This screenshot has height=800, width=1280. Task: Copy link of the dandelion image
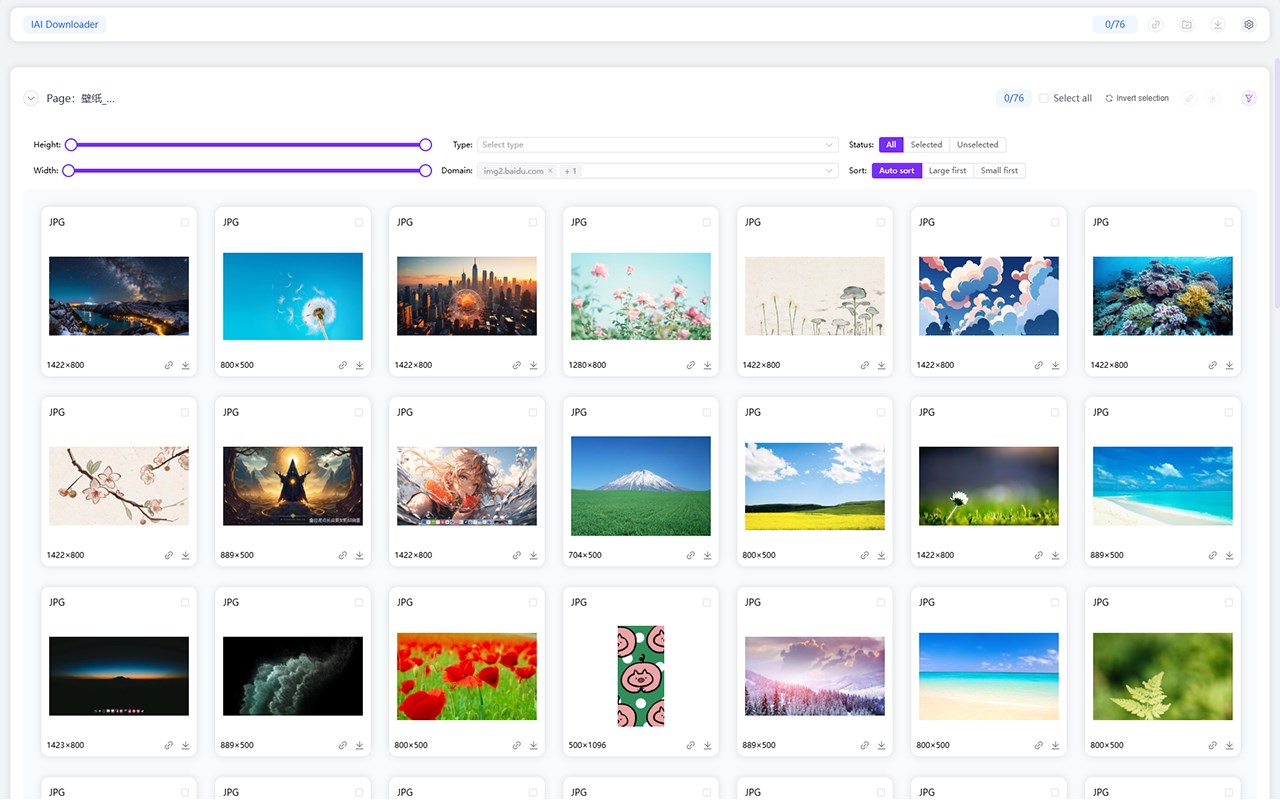pos(343,365)
